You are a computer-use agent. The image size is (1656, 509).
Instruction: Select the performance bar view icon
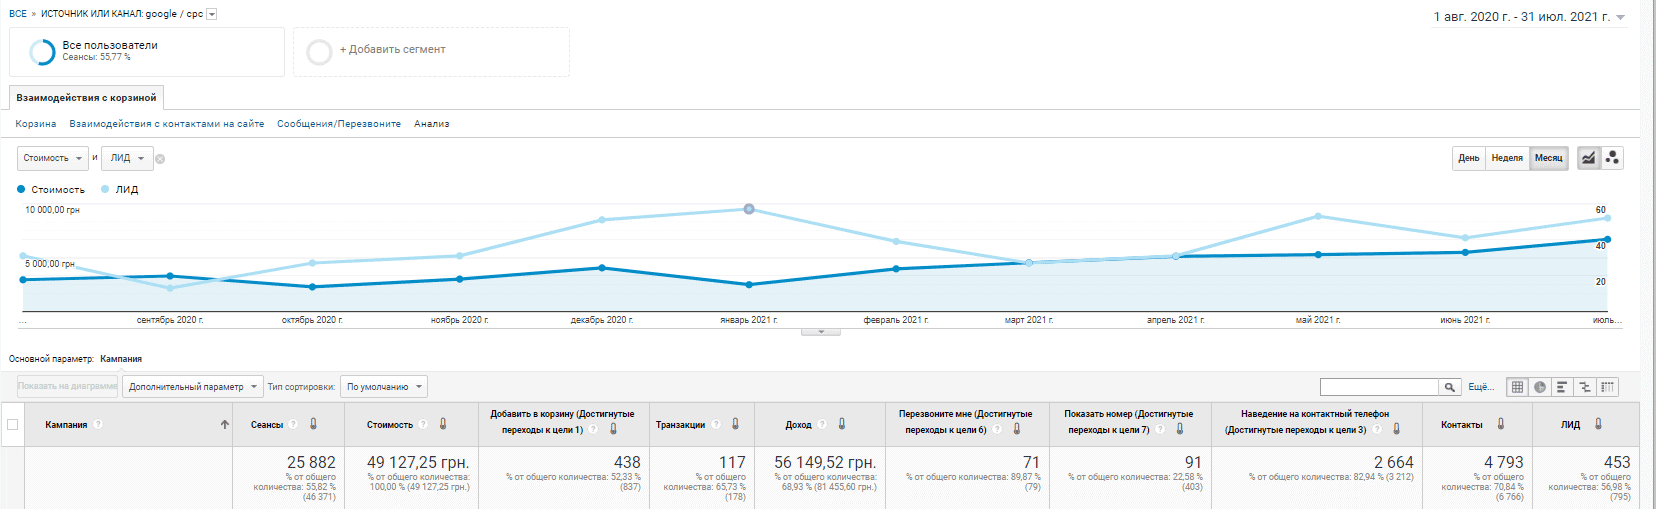1562,387
